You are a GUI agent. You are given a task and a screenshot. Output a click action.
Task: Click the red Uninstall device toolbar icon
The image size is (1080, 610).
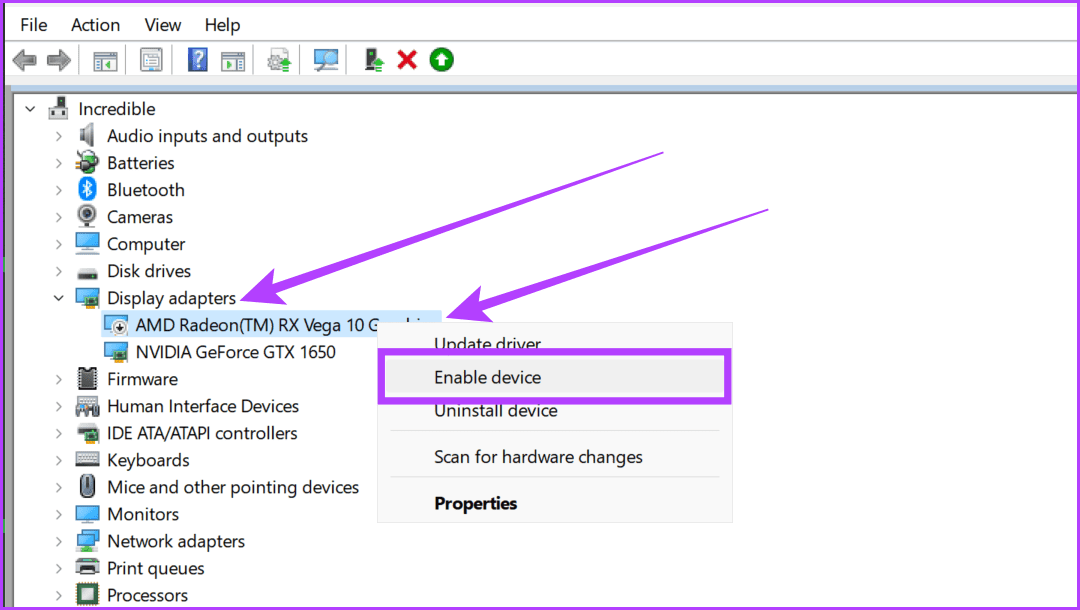coord(406,59)
